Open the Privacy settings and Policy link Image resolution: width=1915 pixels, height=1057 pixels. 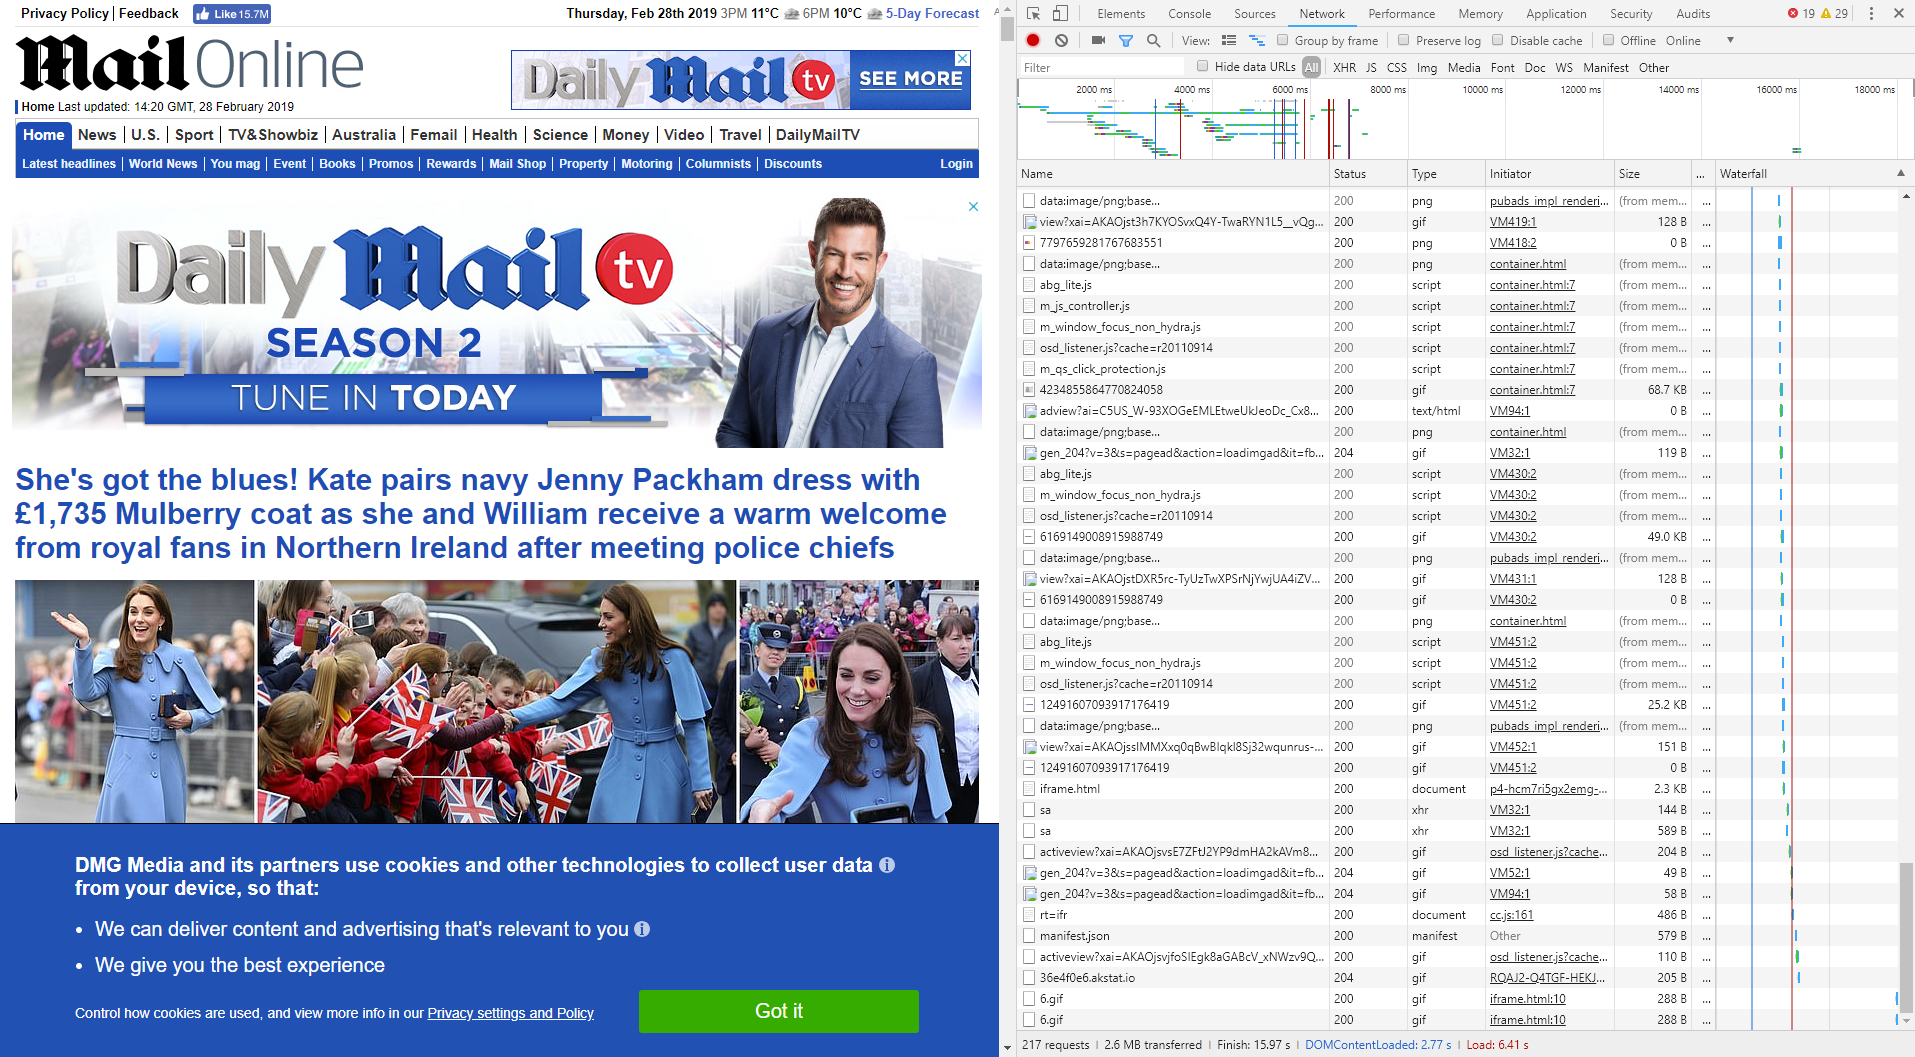coord(510,1013)
